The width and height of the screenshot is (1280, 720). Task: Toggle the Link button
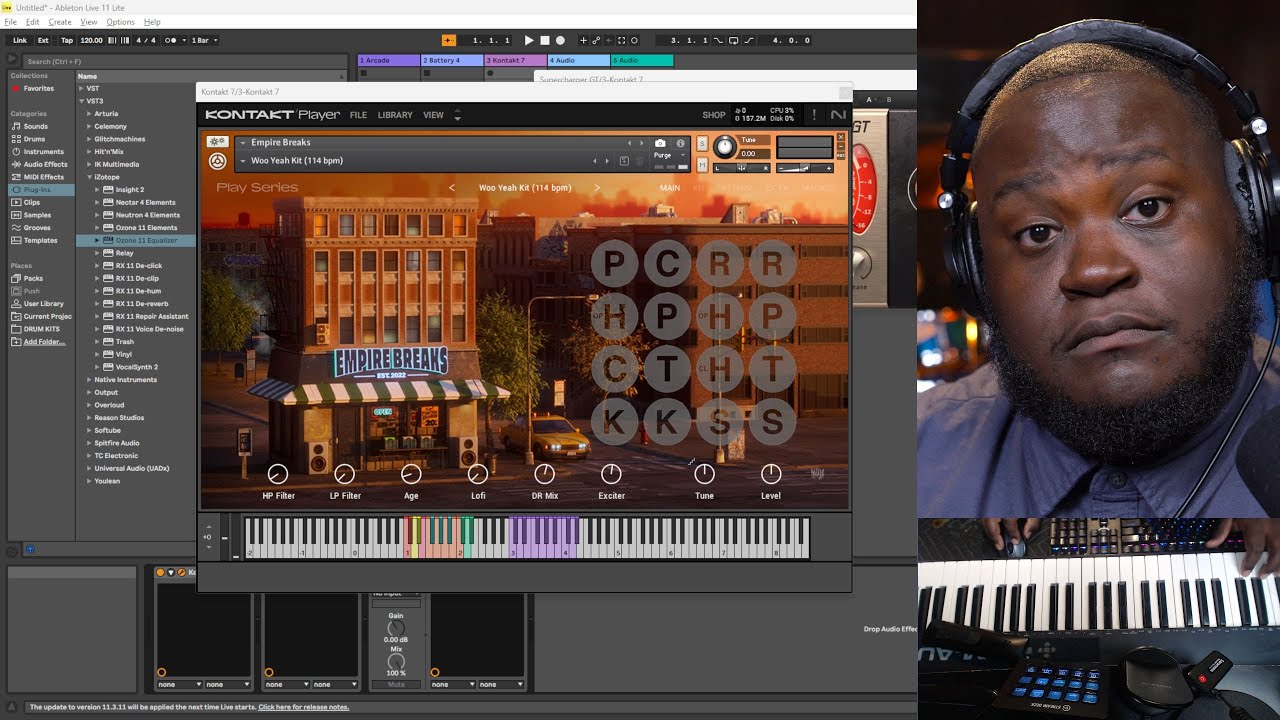point(20,40)
